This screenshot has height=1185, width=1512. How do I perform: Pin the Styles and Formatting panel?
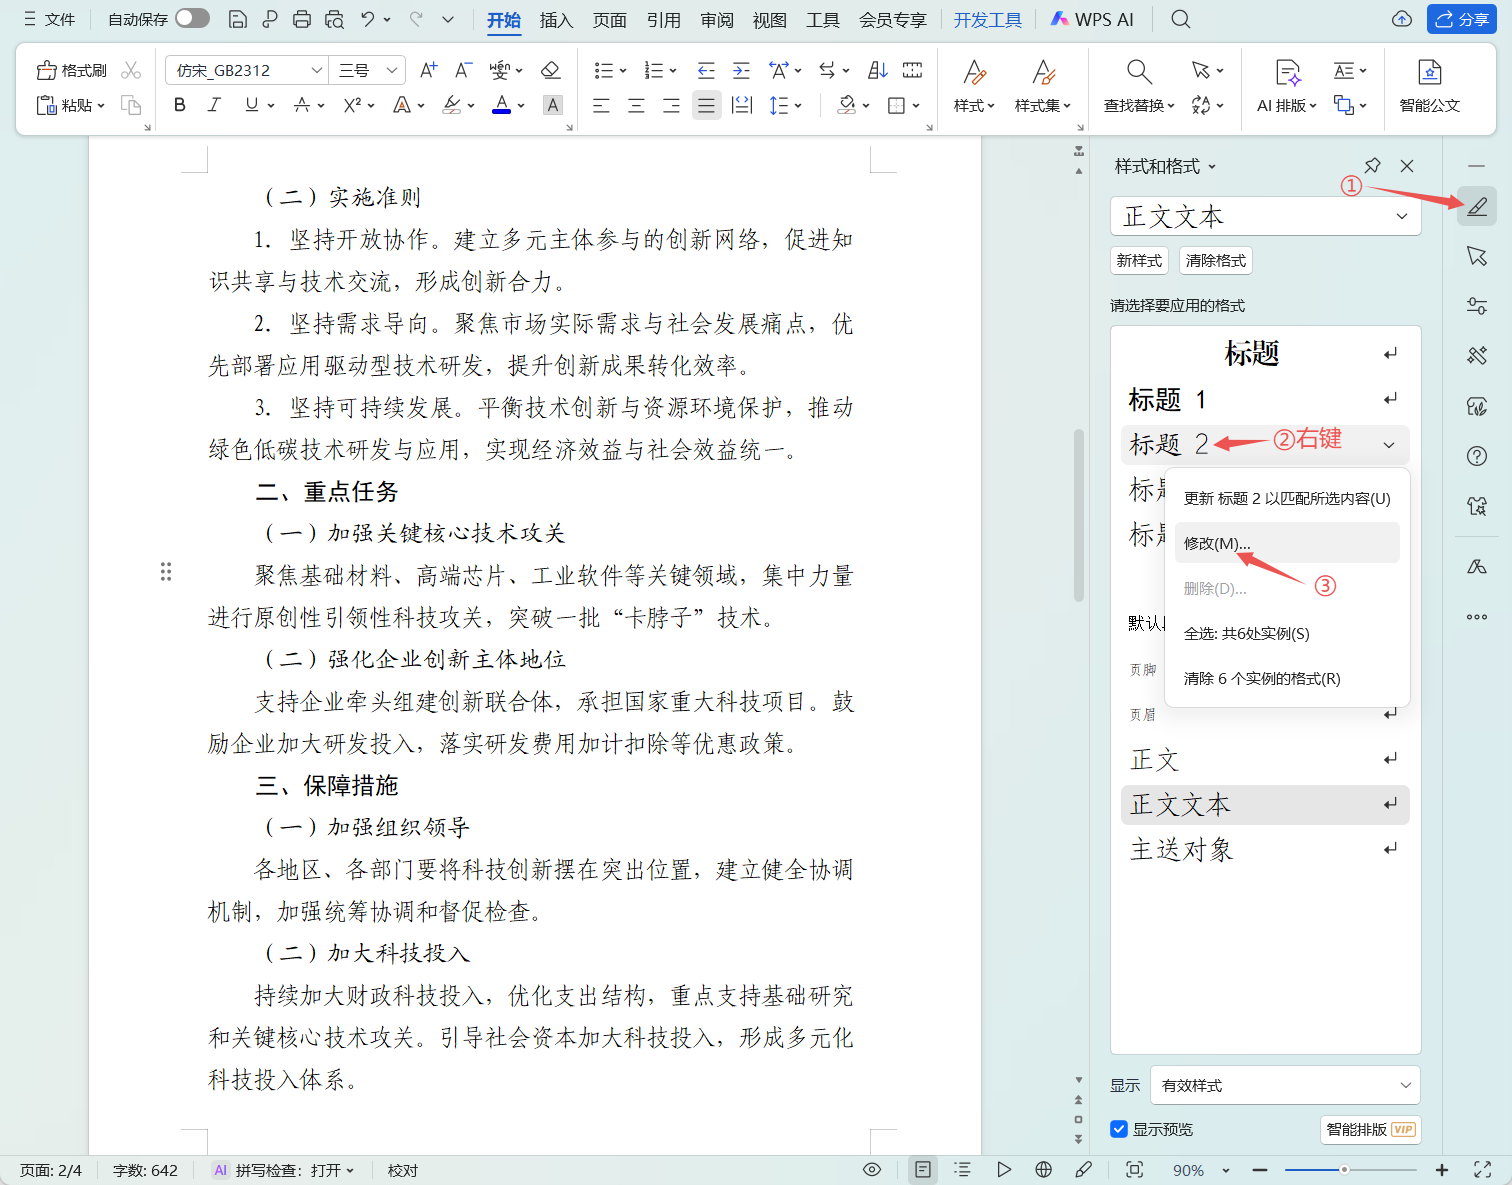(1372, 166)
